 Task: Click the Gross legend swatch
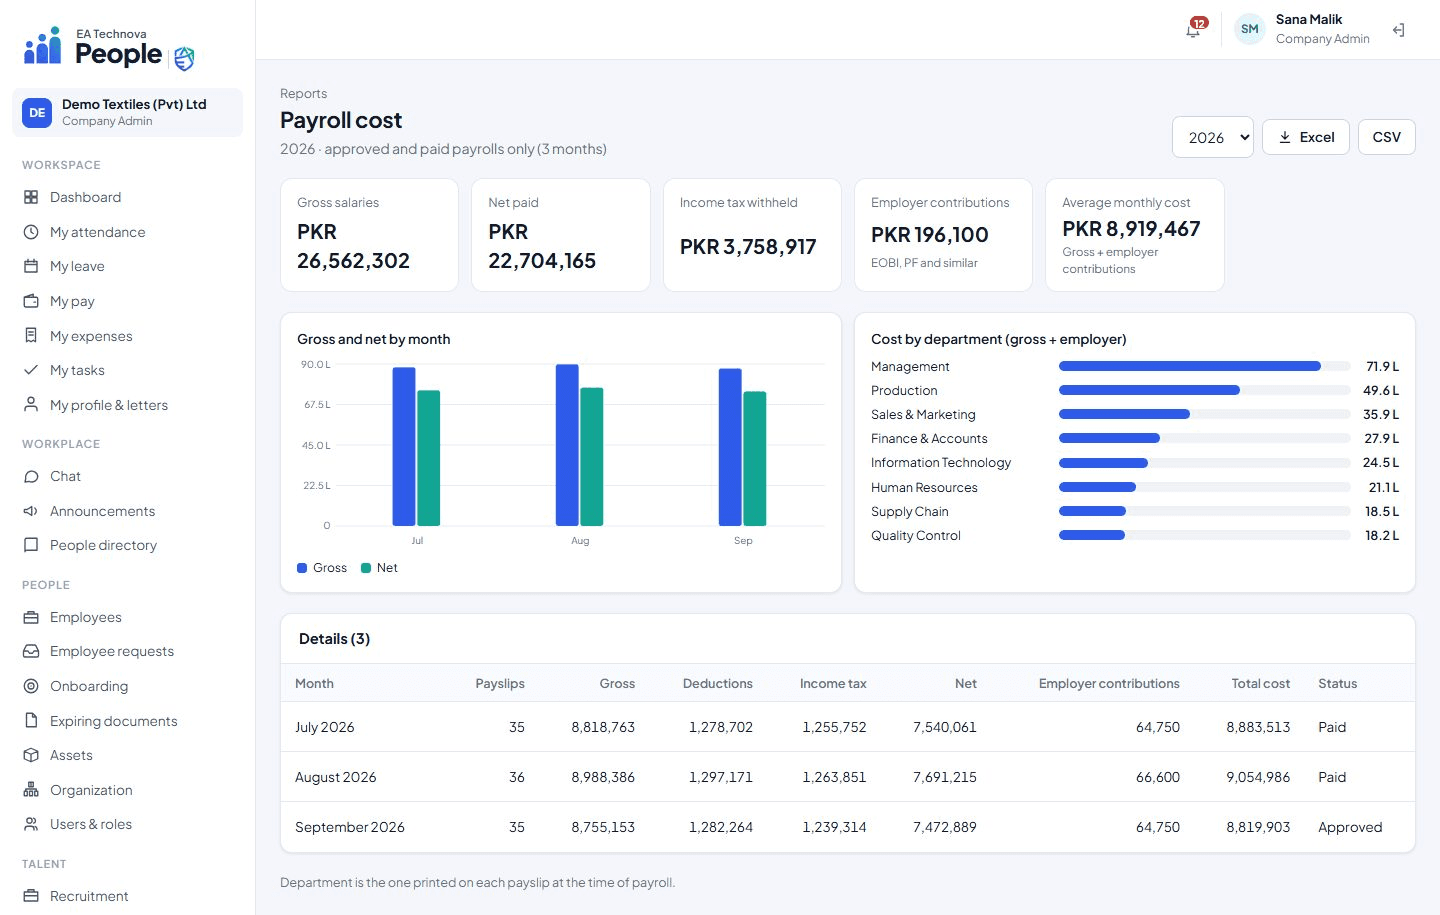click(302, 568)
